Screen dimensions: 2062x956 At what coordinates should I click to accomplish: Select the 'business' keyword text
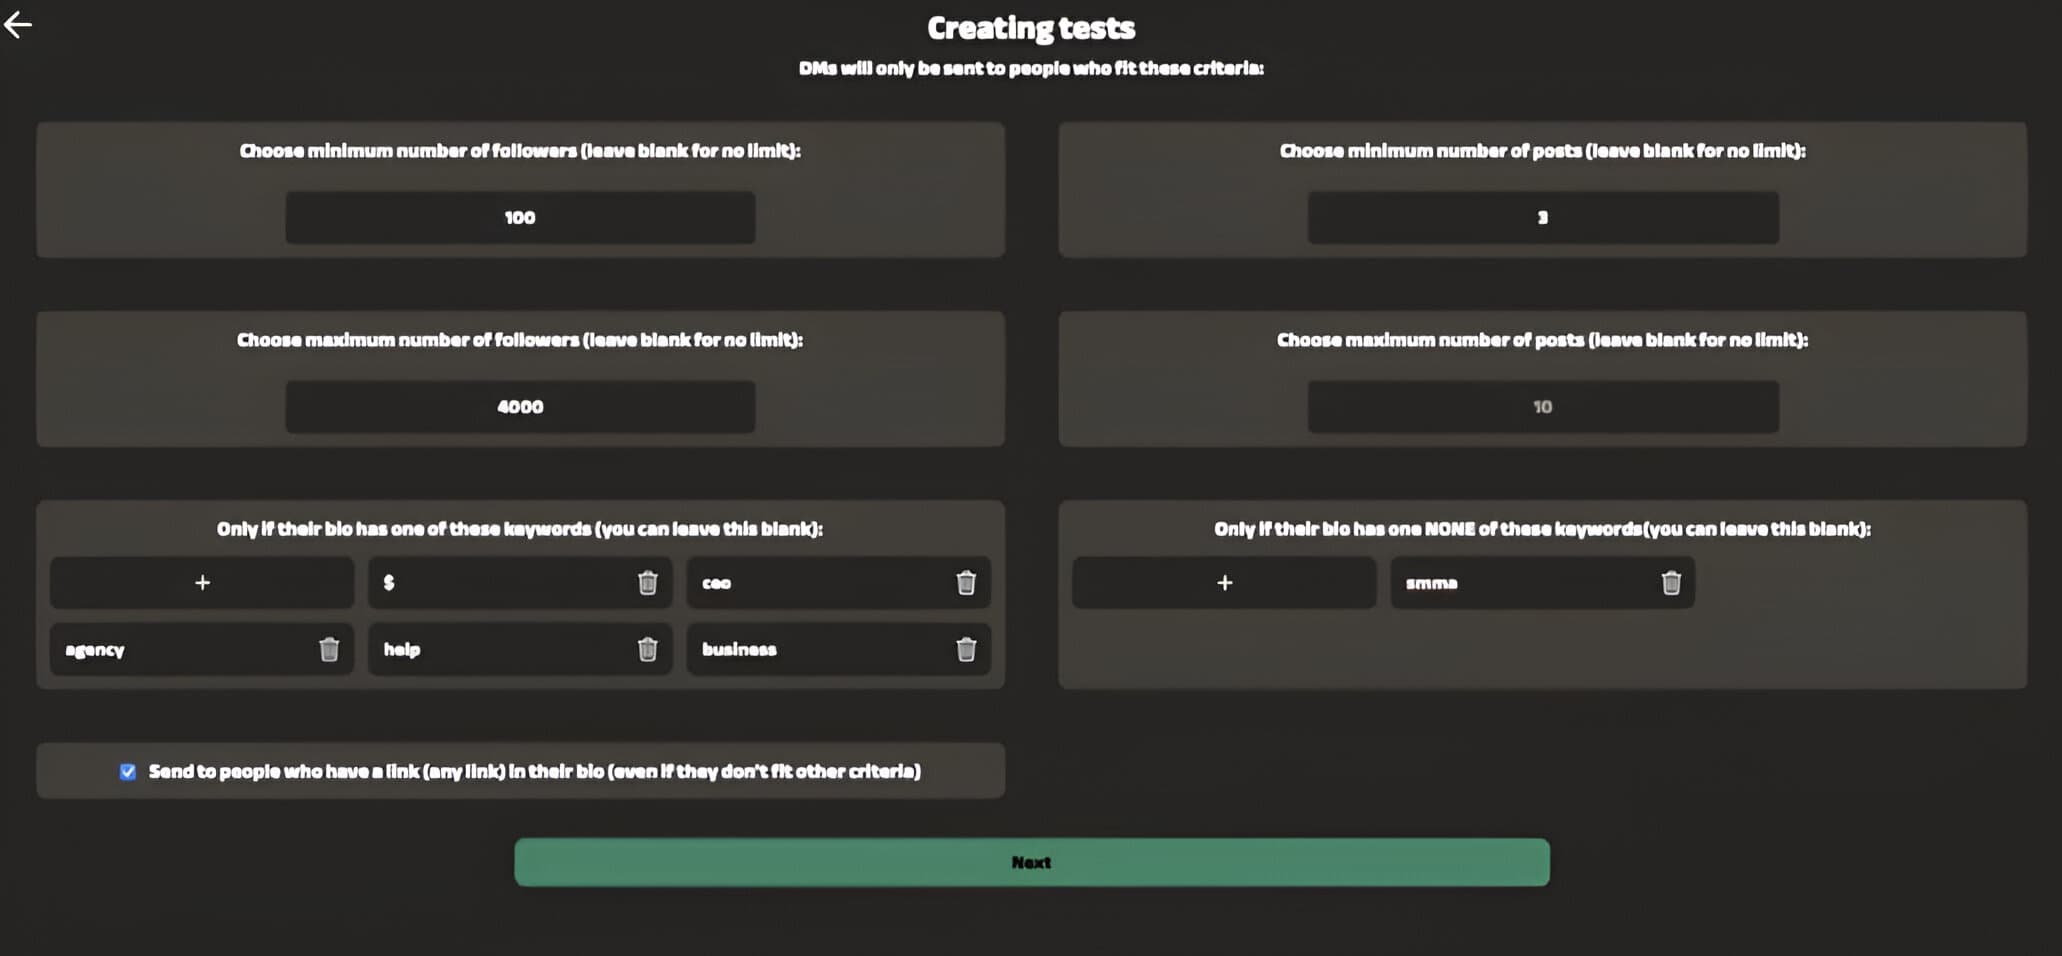click(x=739, y=650)
